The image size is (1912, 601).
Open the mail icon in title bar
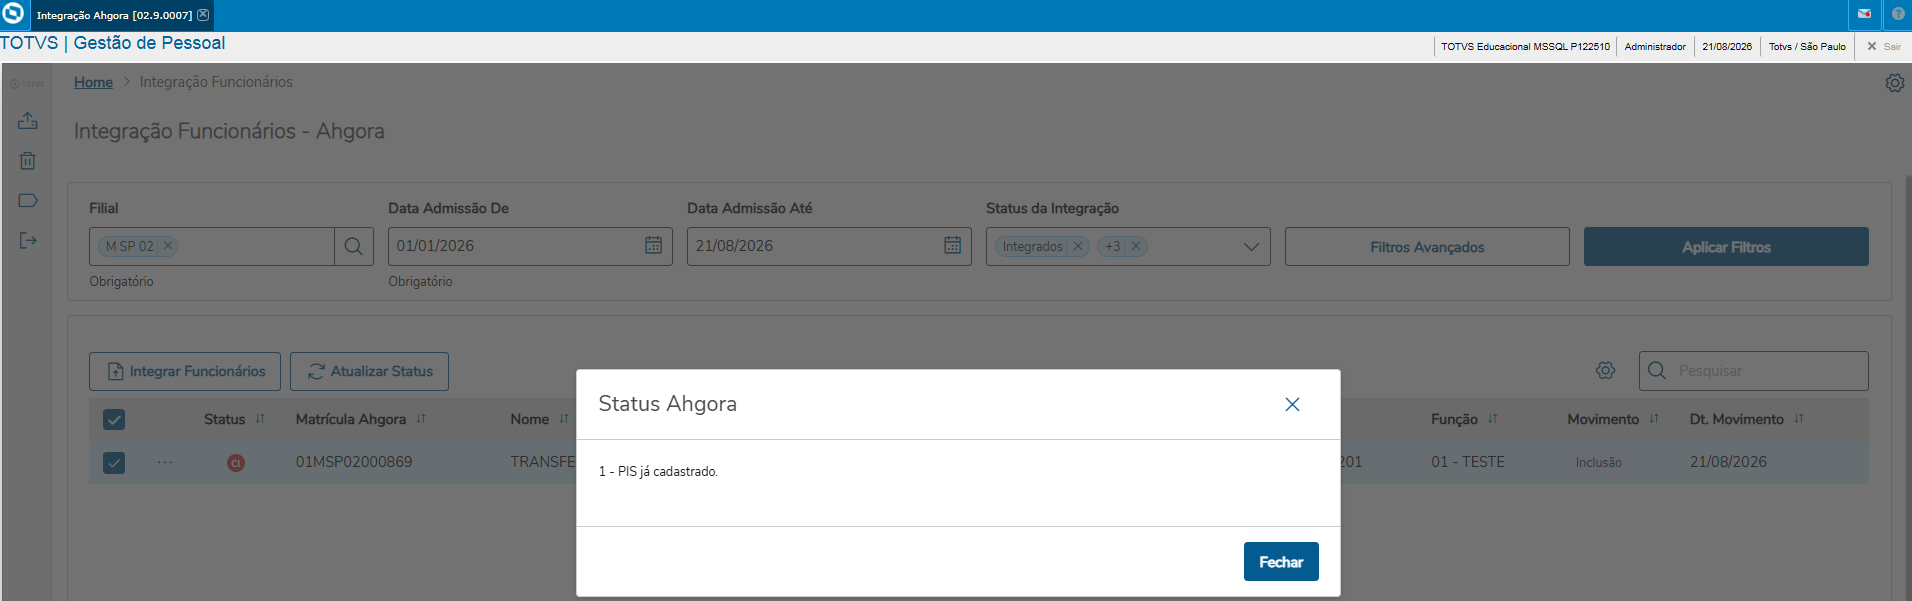[1864, 14]
